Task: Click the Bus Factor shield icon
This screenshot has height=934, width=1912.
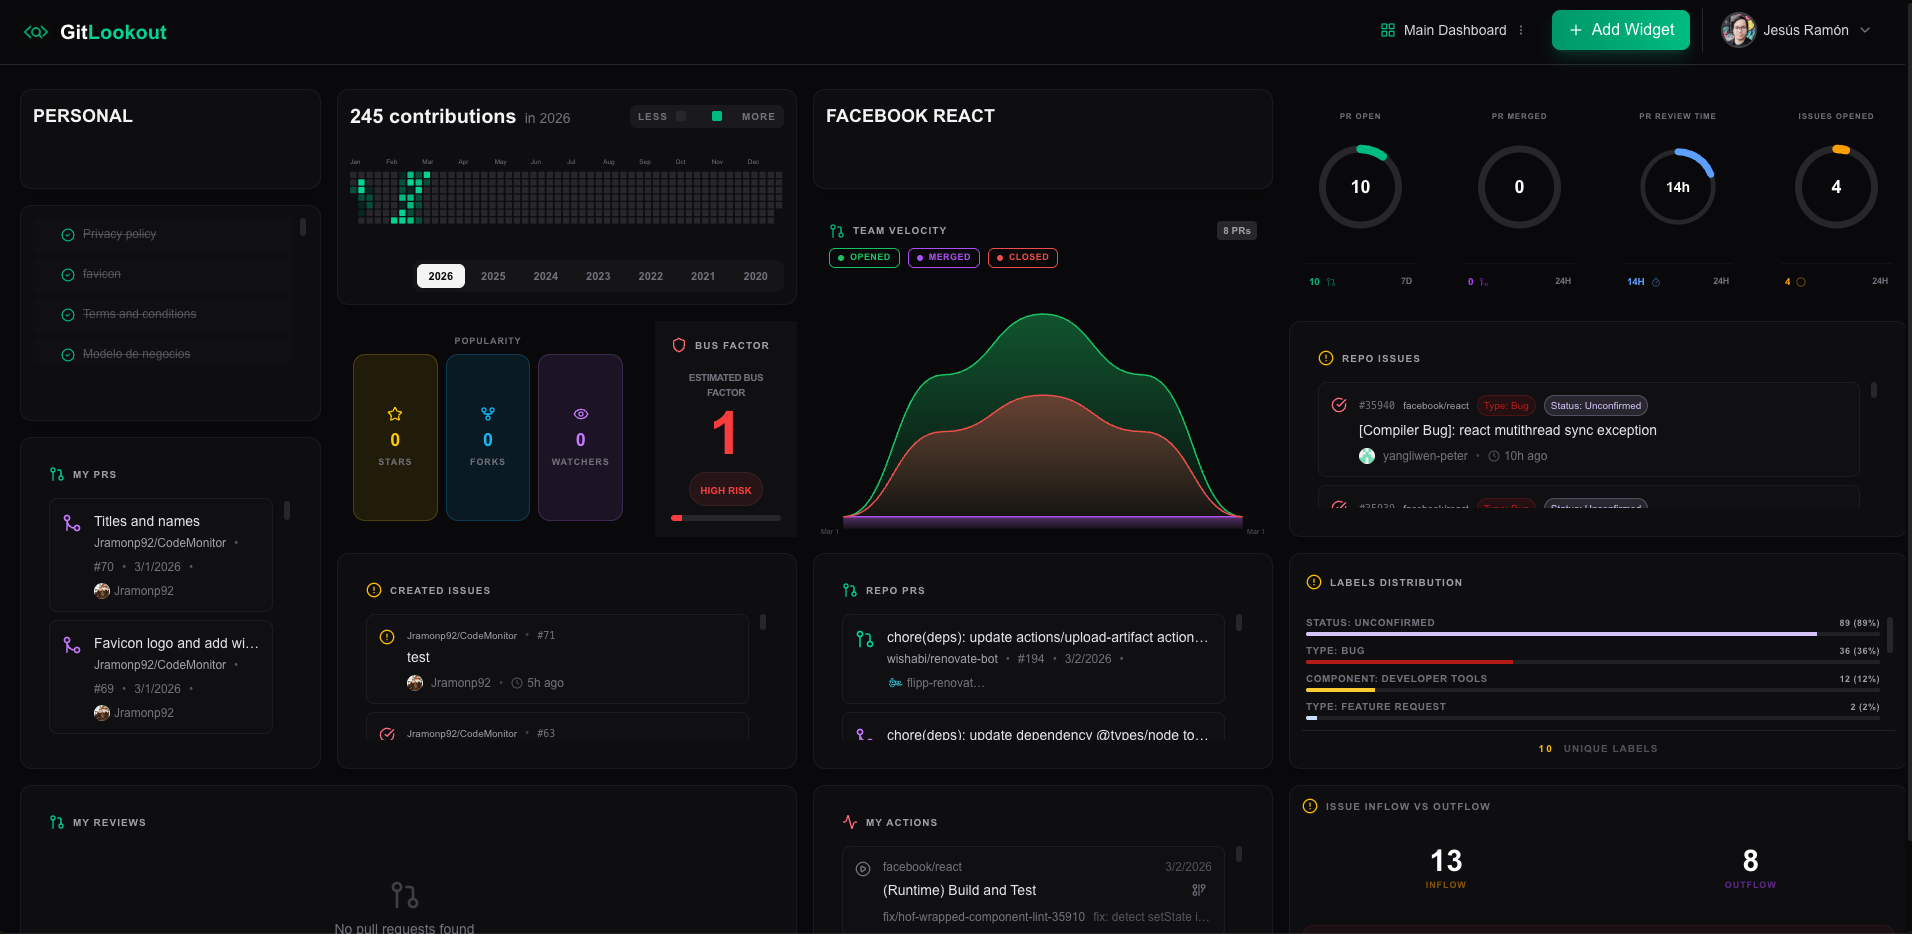Action: pos(679,345)
